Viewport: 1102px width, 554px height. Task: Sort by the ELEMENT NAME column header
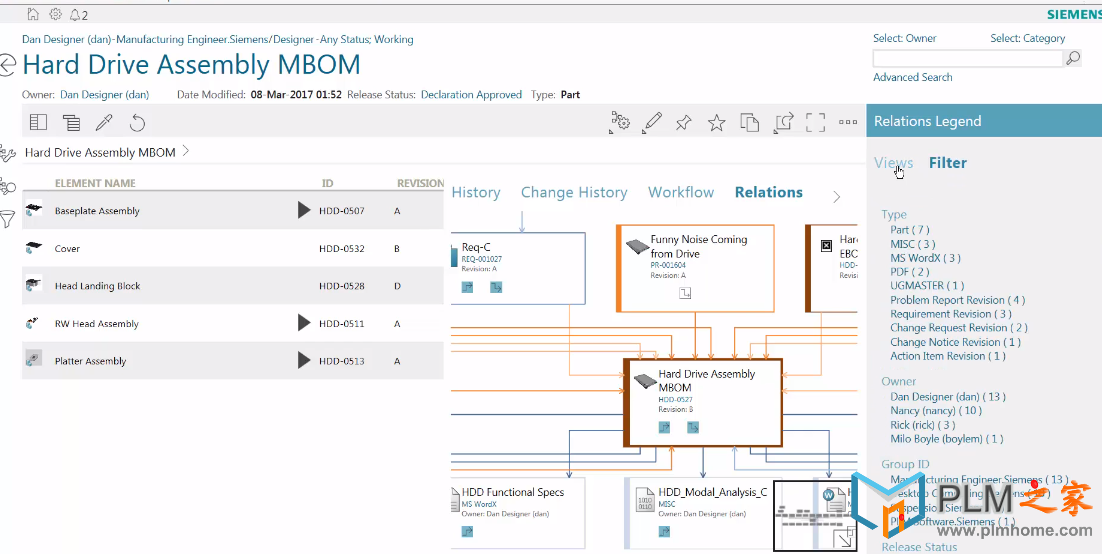pos(95,183)
